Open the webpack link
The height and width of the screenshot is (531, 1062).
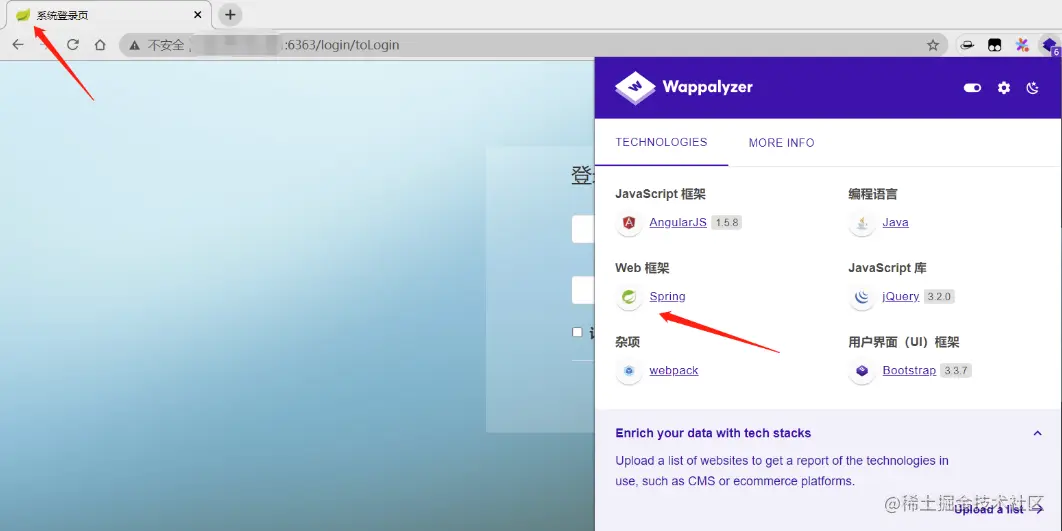click(x=673, y=370)
